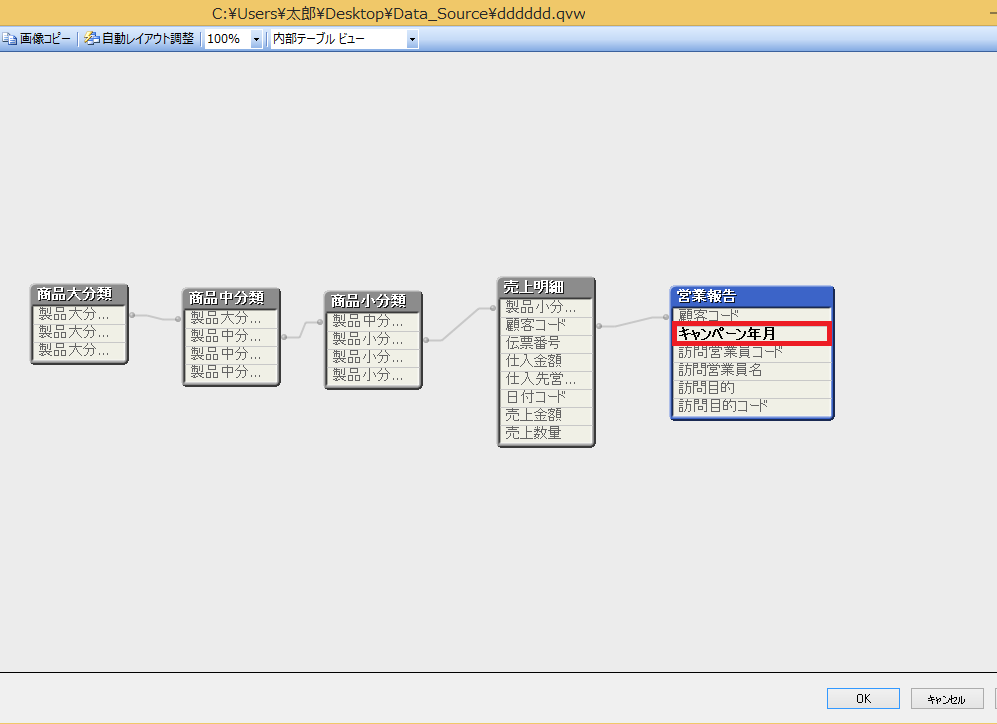Screen dimensions: 997x724
Task: Select the 伝票番号 field
Action: (x=546, y=343)
